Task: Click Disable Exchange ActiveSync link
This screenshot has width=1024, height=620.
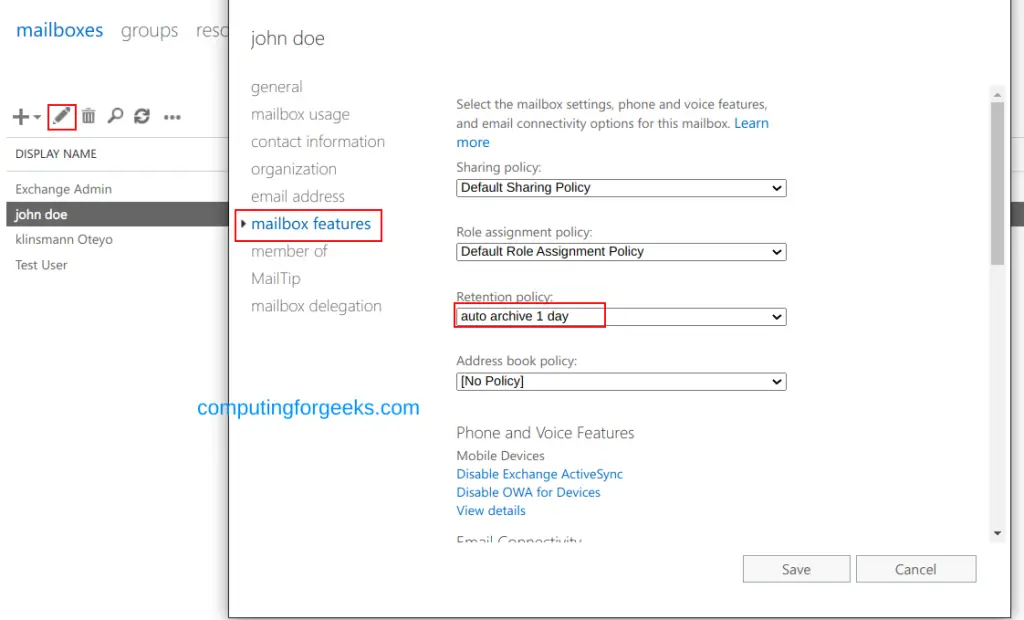Action: tap(539, 474)
